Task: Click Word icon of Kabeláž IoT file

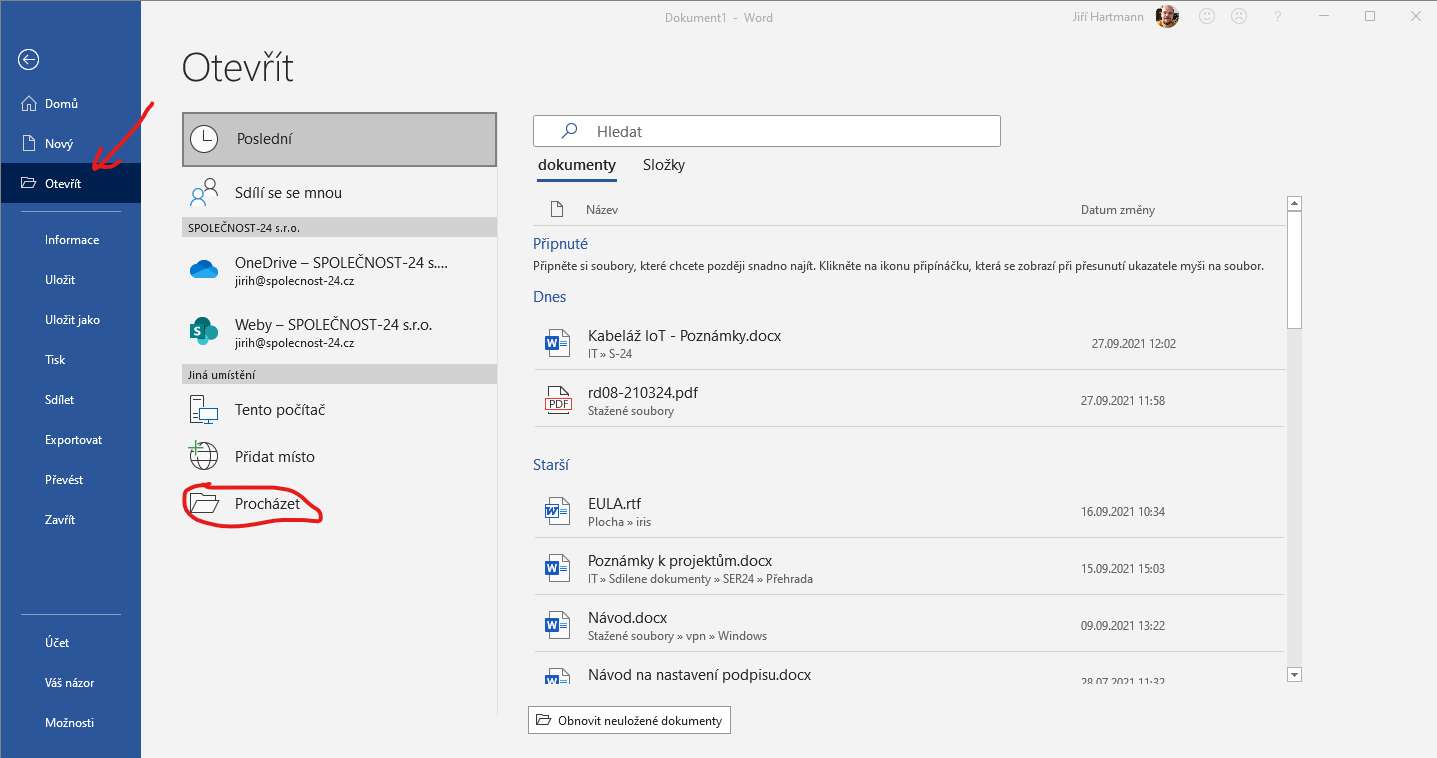Action: pyautogui.click(x=556, y=343)
